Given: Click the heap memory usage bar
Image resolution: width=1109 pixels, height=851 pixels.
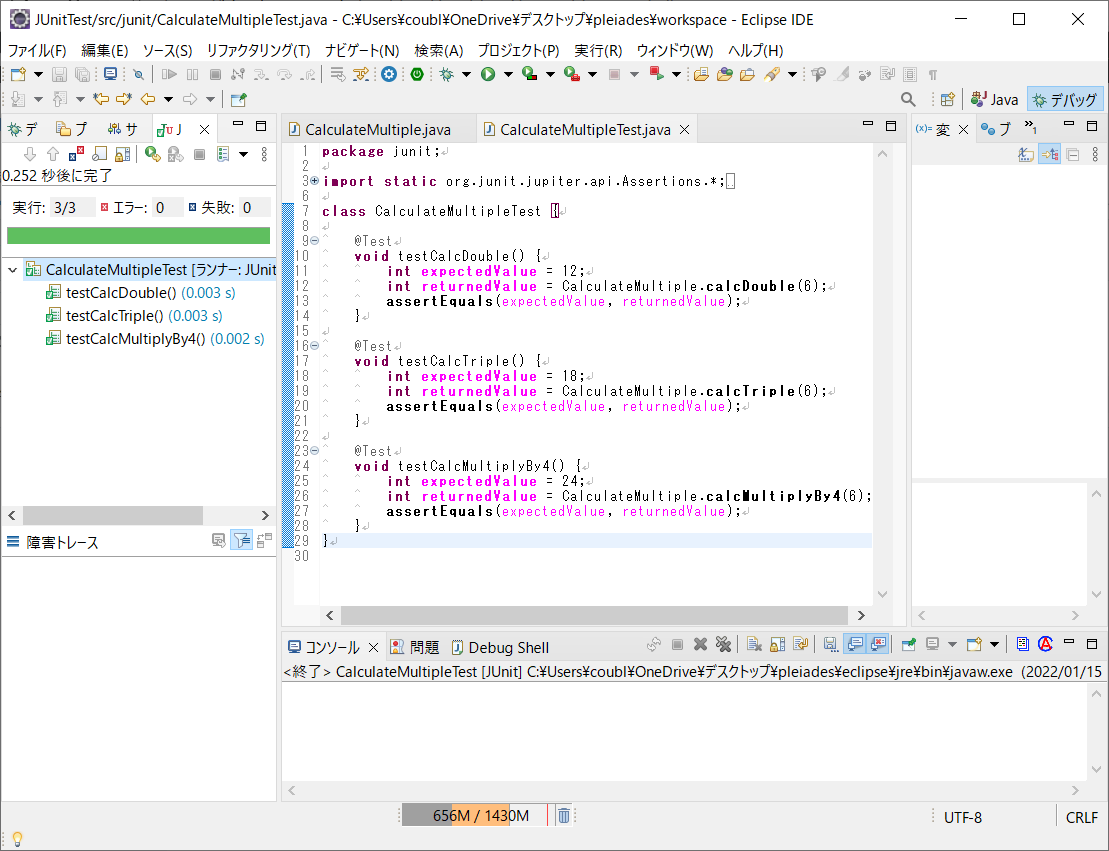Looking at the screenshot, I should [475, 816].
